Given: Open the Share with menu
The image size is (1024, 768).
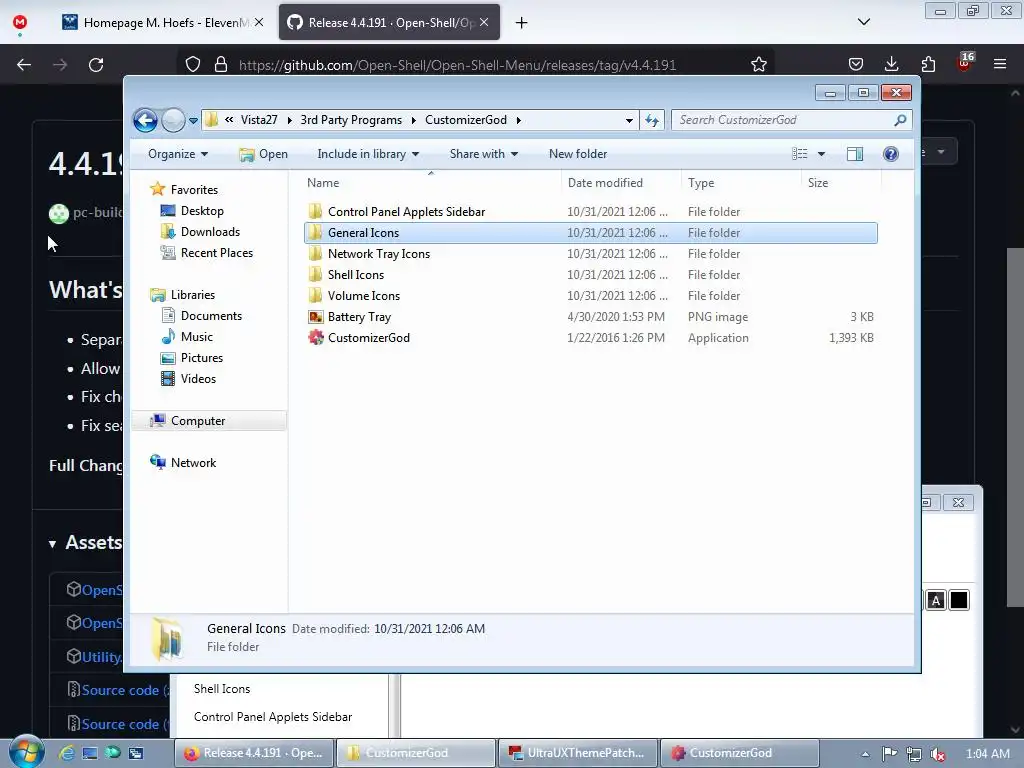Looking at the screenshot, I should (x=483, y=154).
